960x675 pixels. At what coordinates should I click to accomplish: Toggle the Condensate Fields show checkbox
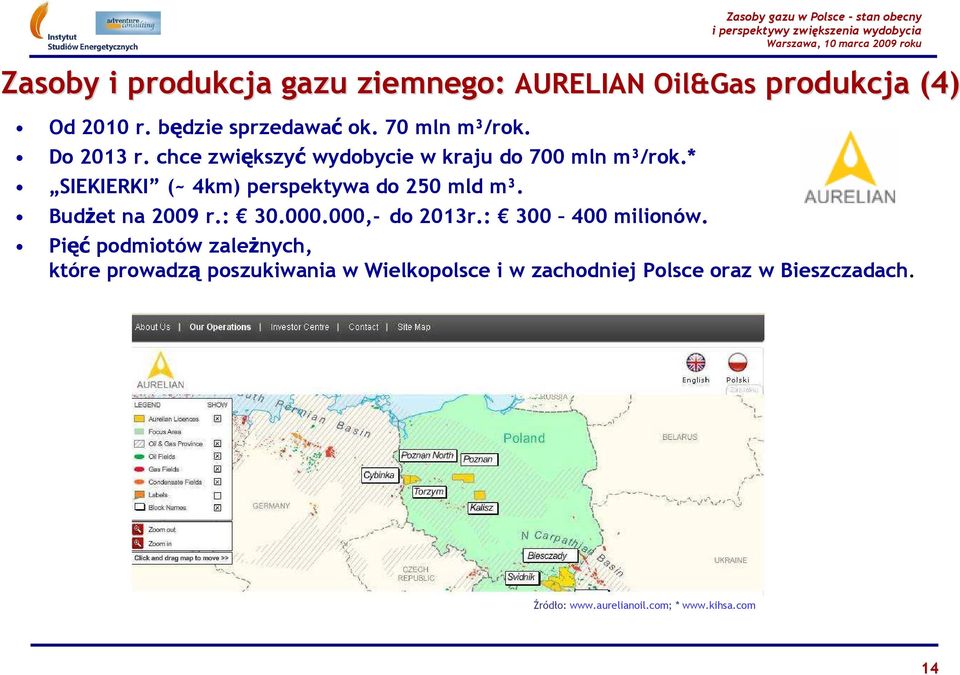pos(217,482)
